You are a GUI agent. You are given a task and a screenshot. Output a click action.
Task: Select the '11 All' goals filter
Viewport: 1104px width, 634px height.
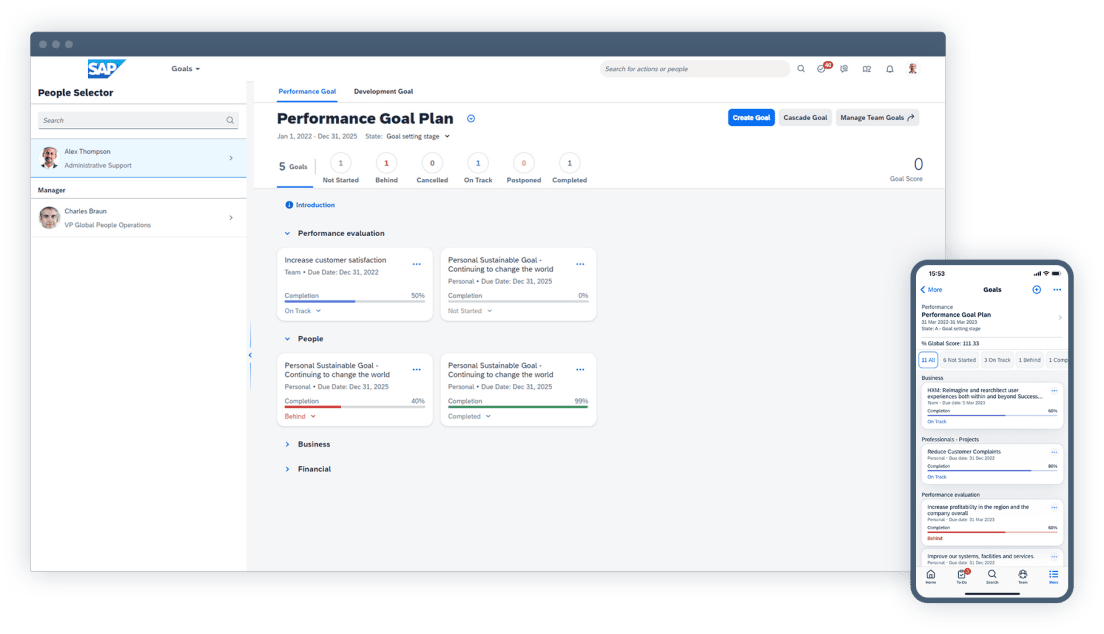[928, 358]
